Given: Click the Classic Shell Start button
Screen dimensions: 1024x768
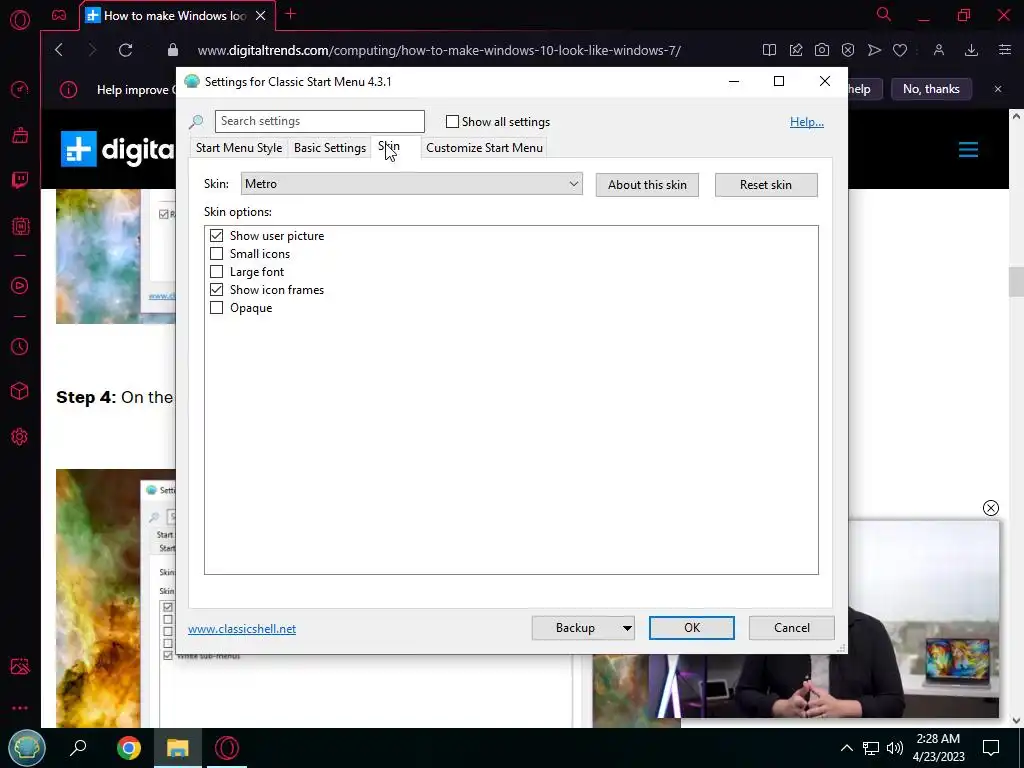Looking at the screenshot, I should click(26, 748).
